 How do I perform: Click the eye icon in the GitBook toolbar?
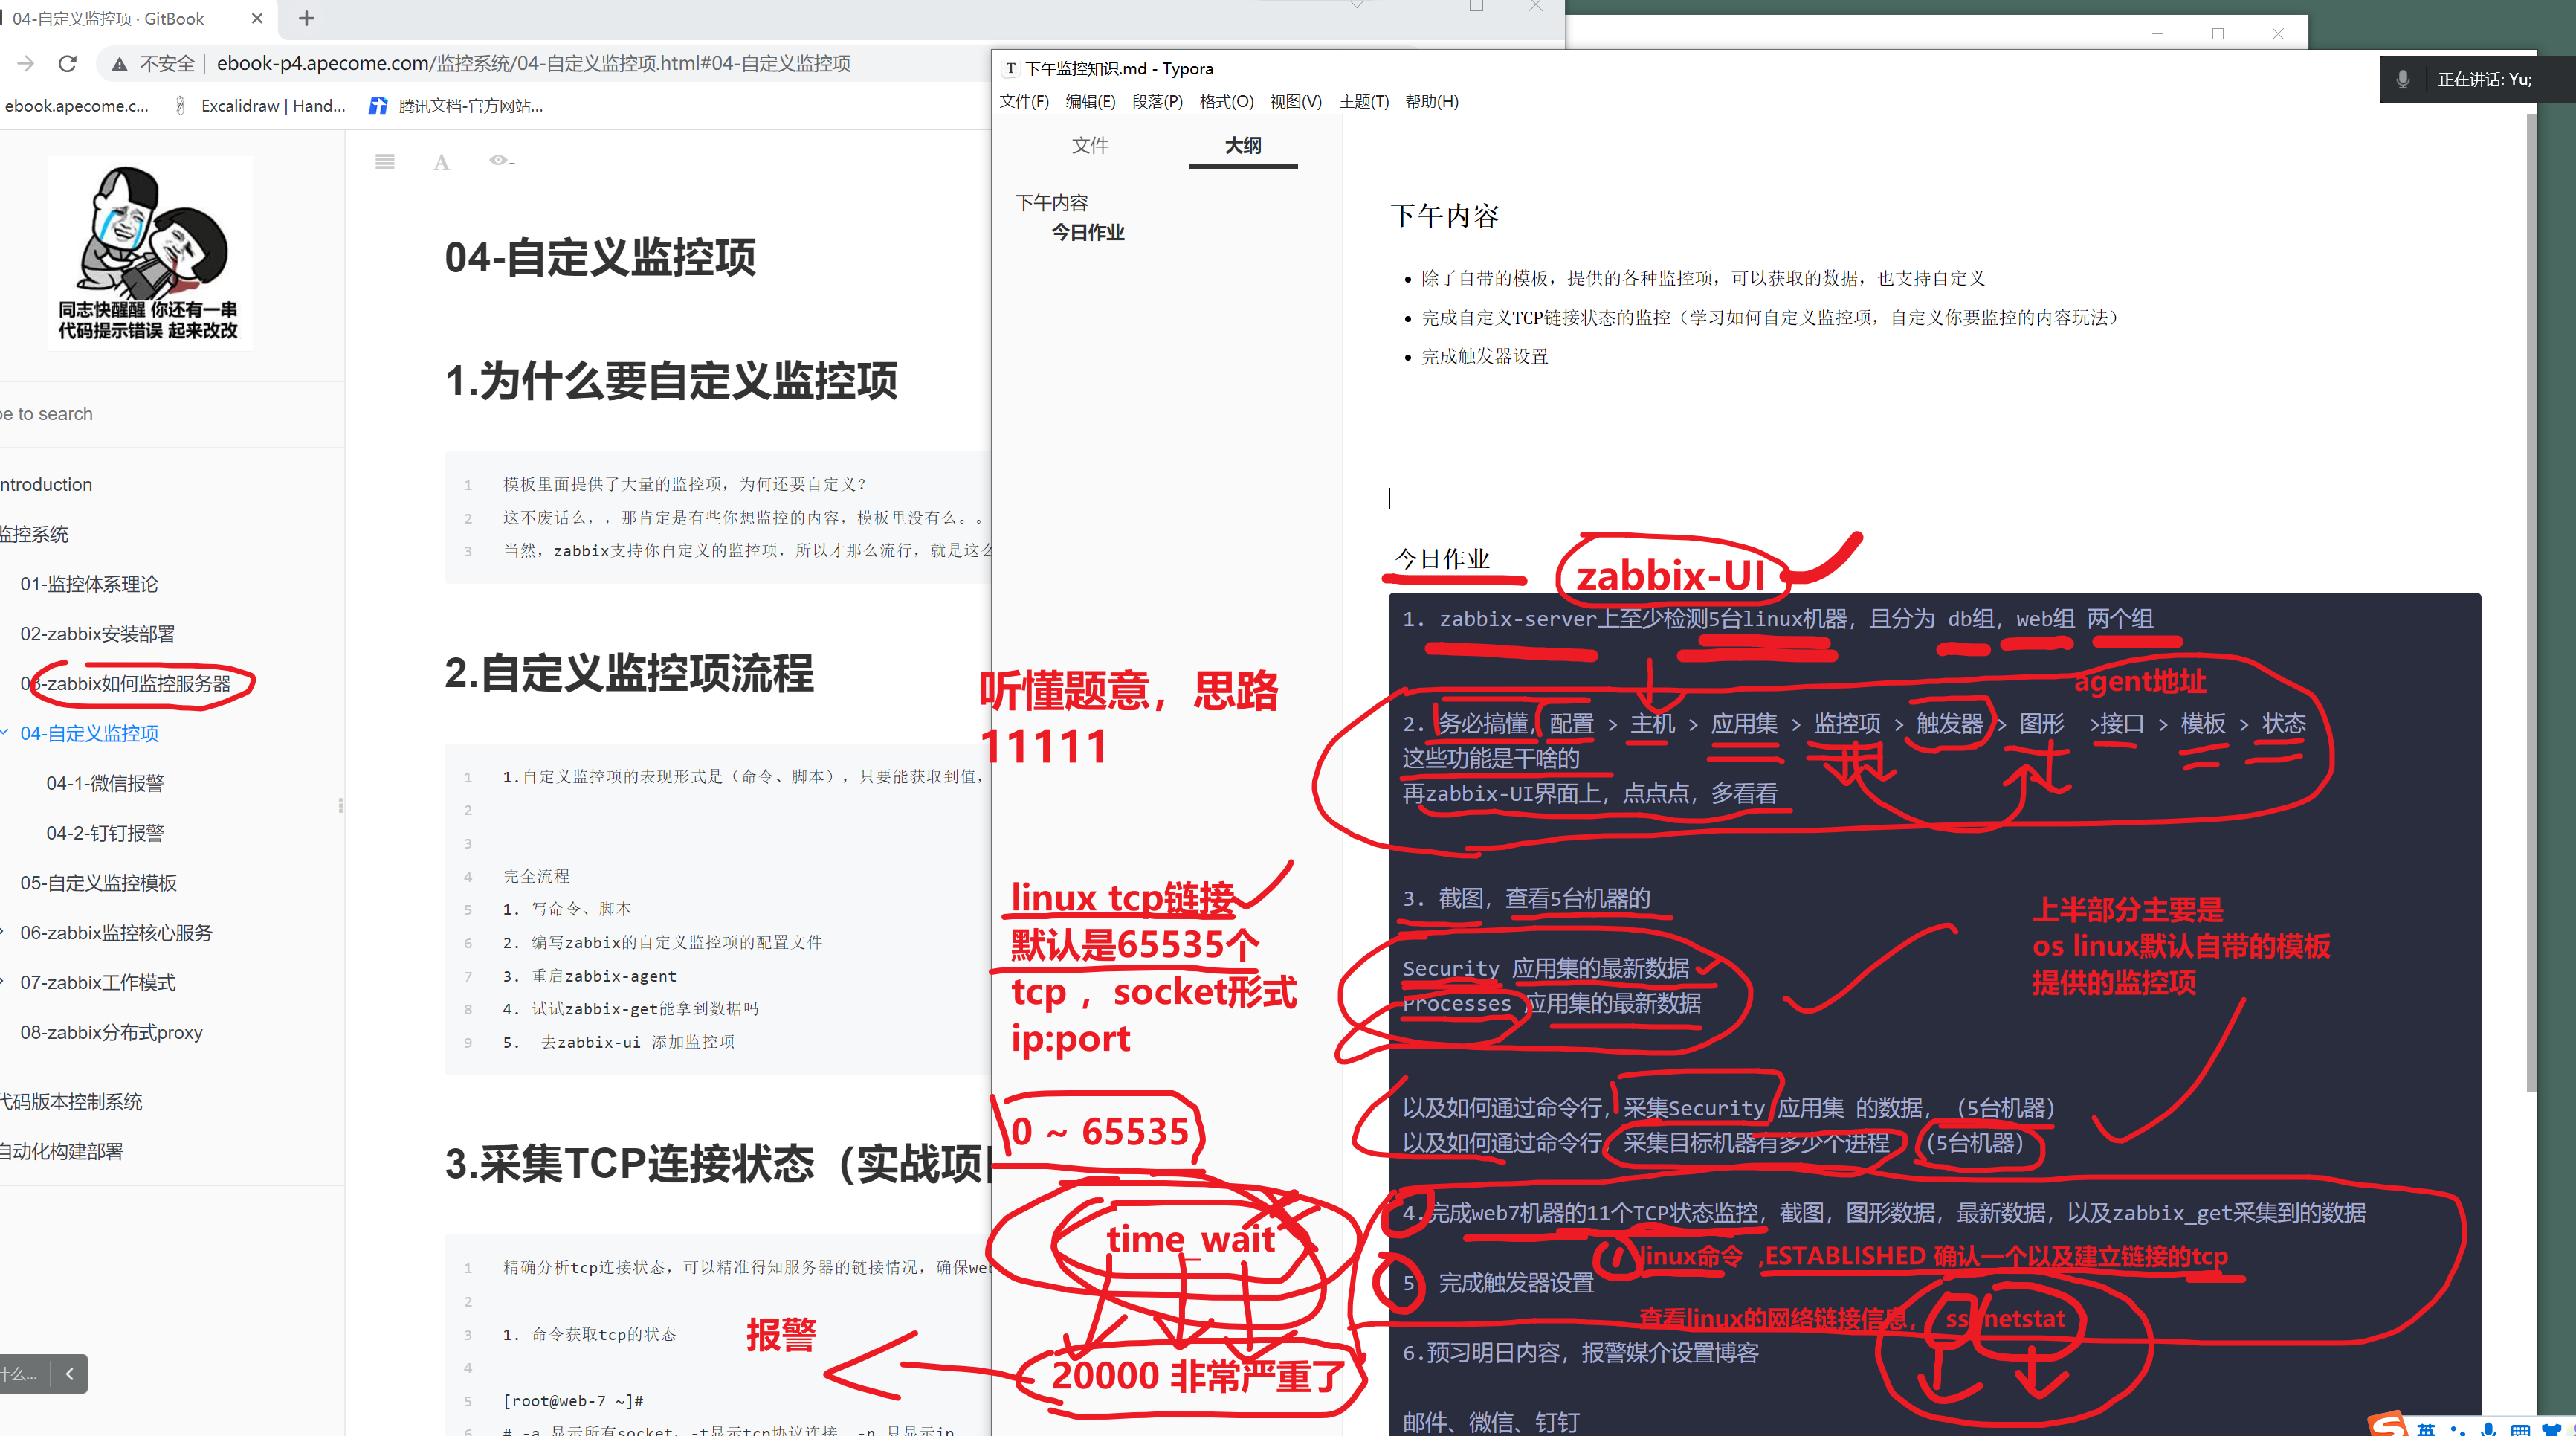coord(500,160)
